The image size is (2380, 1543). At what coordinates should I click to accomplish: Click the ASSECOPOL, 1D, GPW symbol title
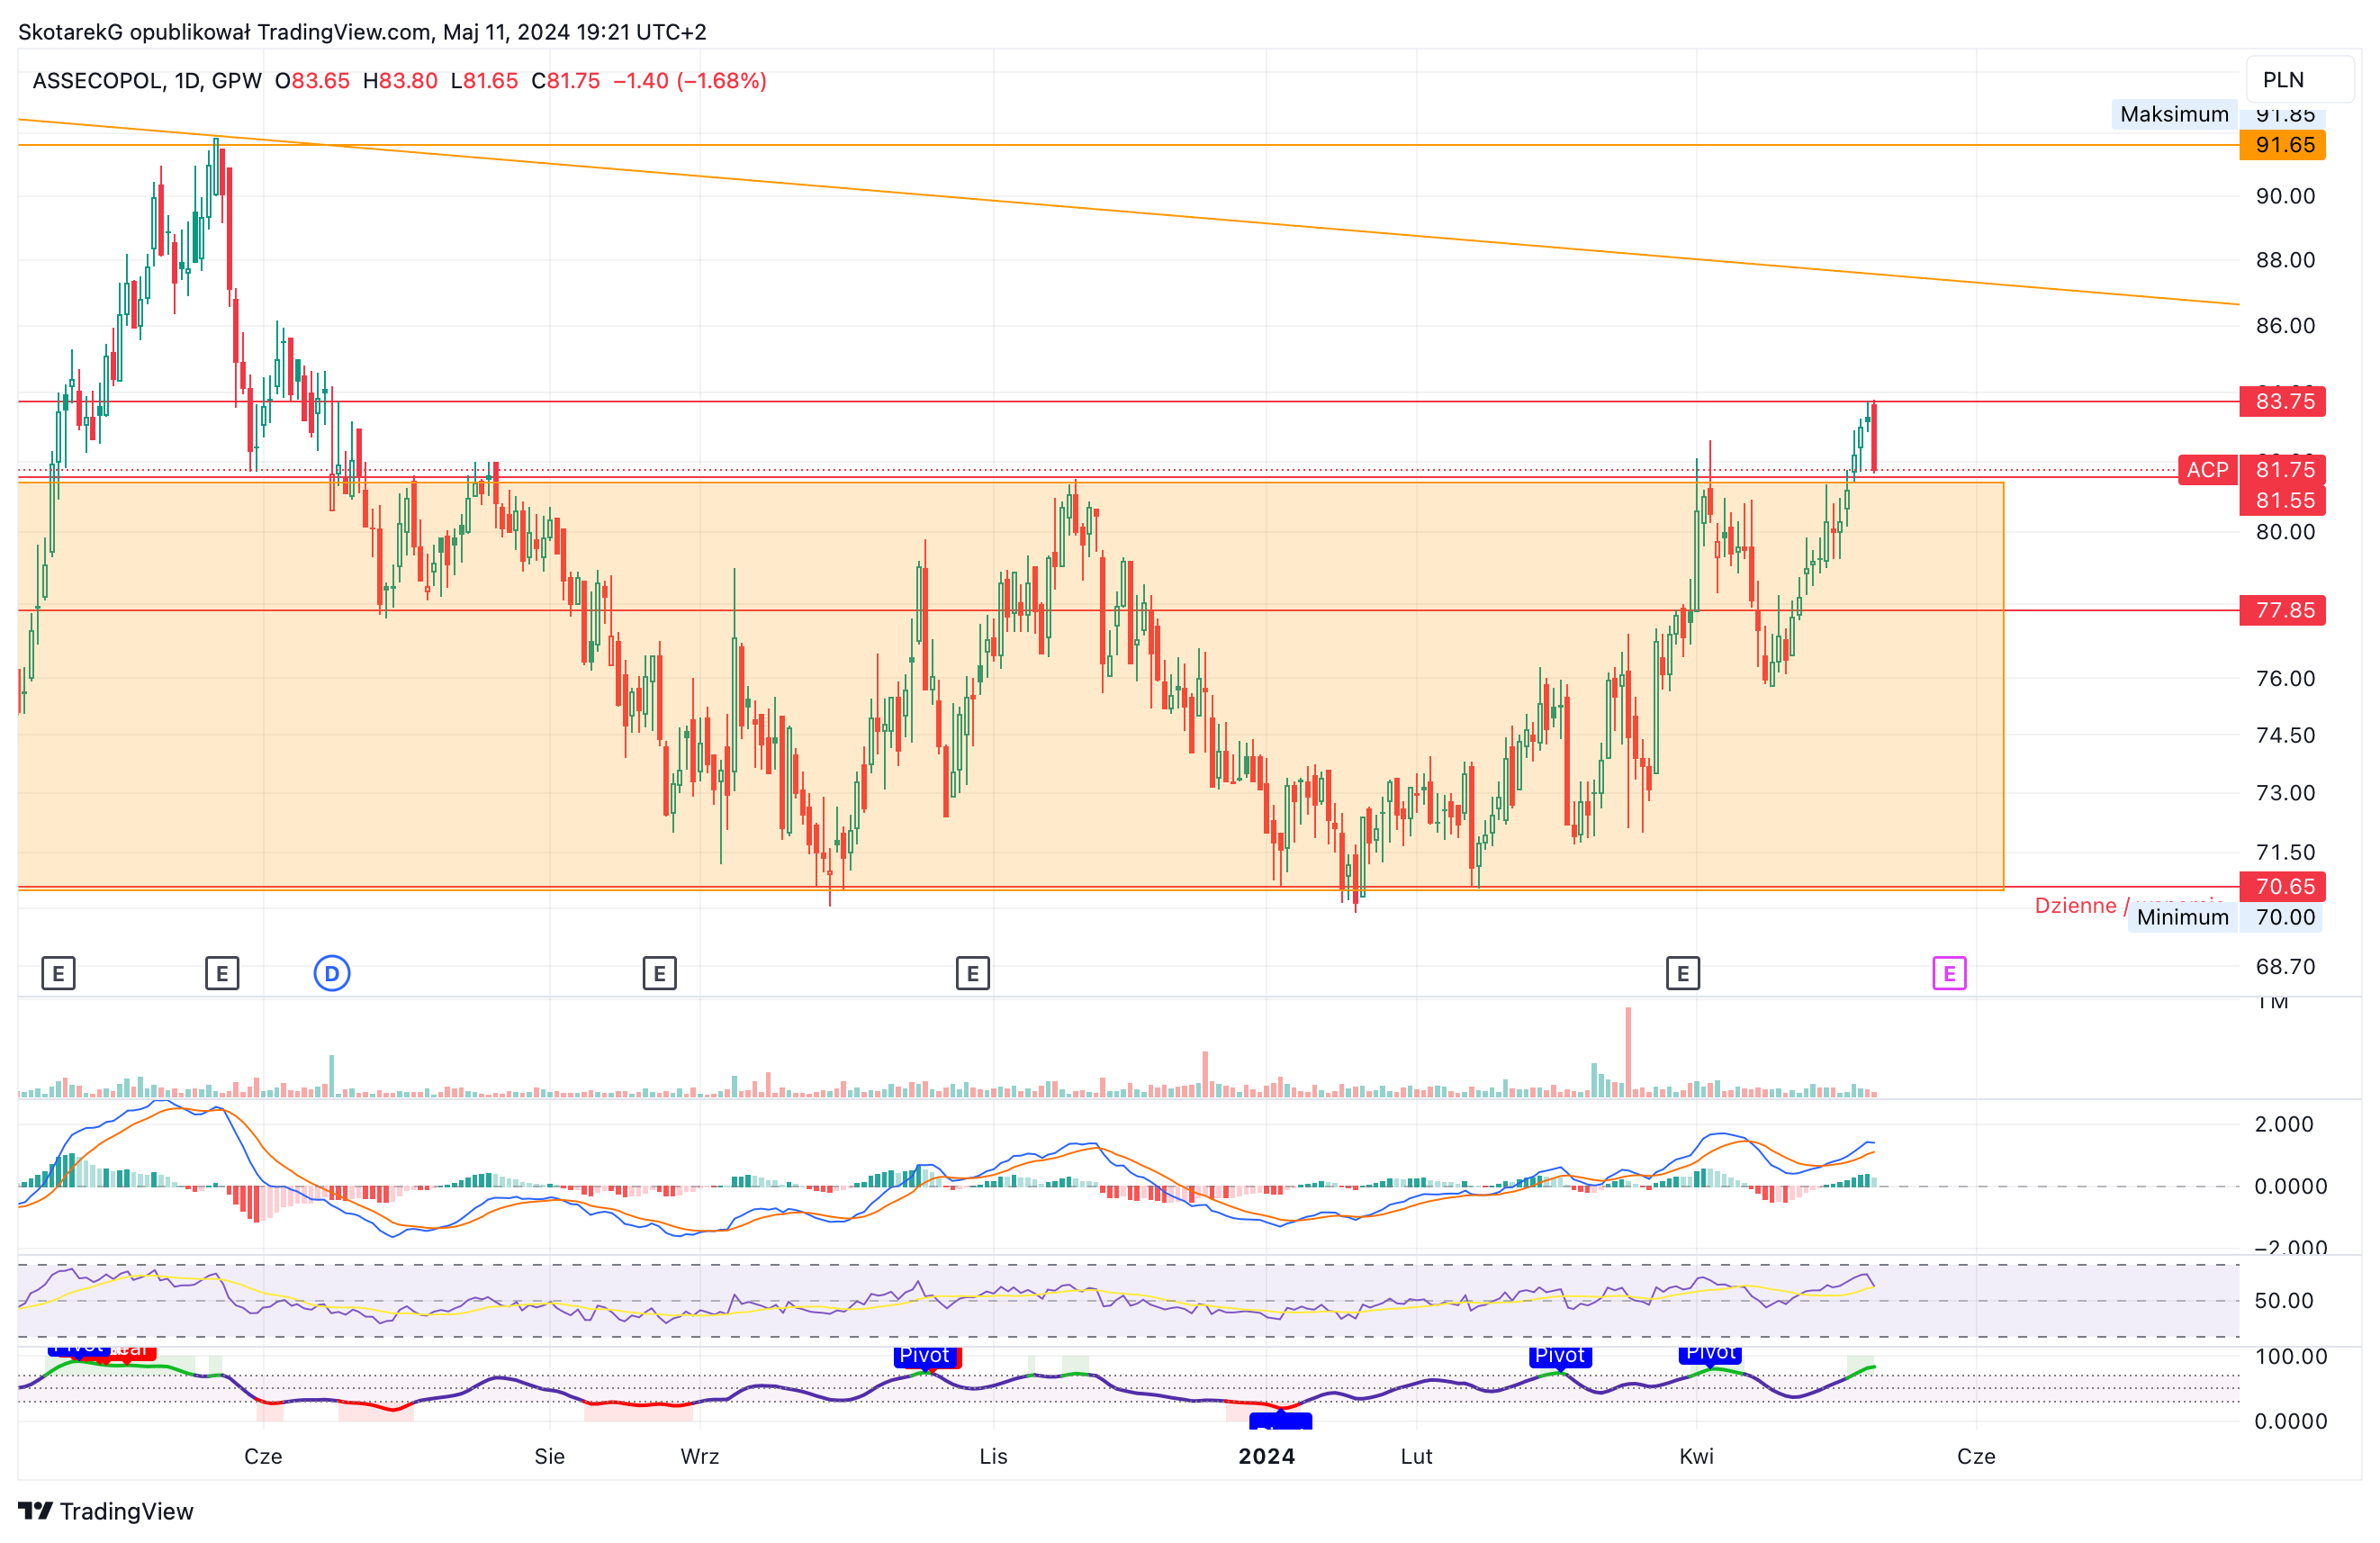147,80
